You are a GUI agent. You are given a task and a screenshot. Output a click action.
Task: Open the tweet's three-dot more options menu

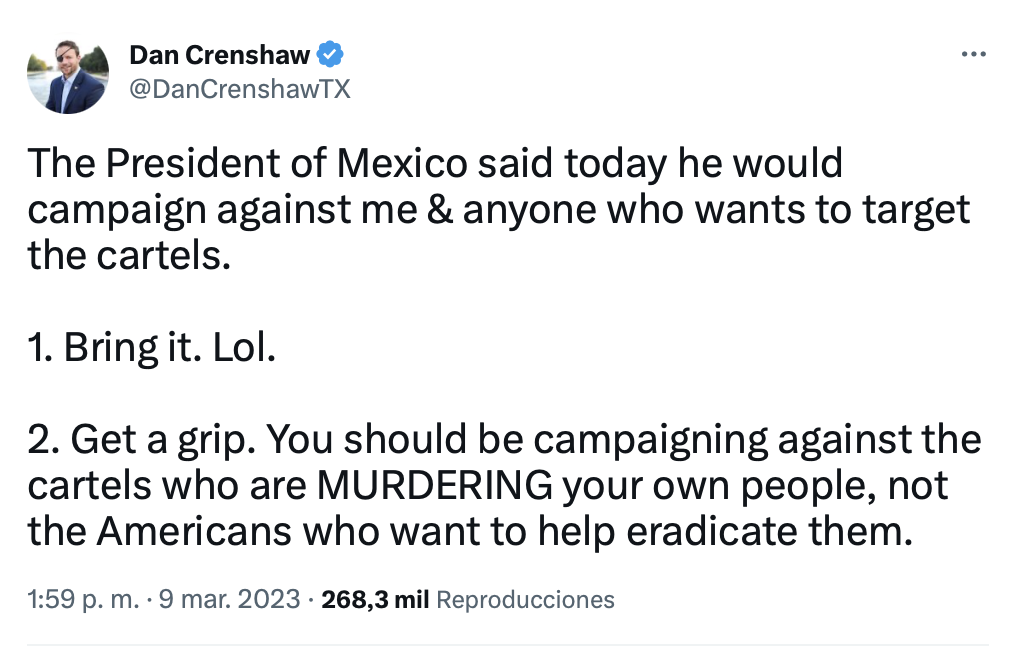[972, 54]
